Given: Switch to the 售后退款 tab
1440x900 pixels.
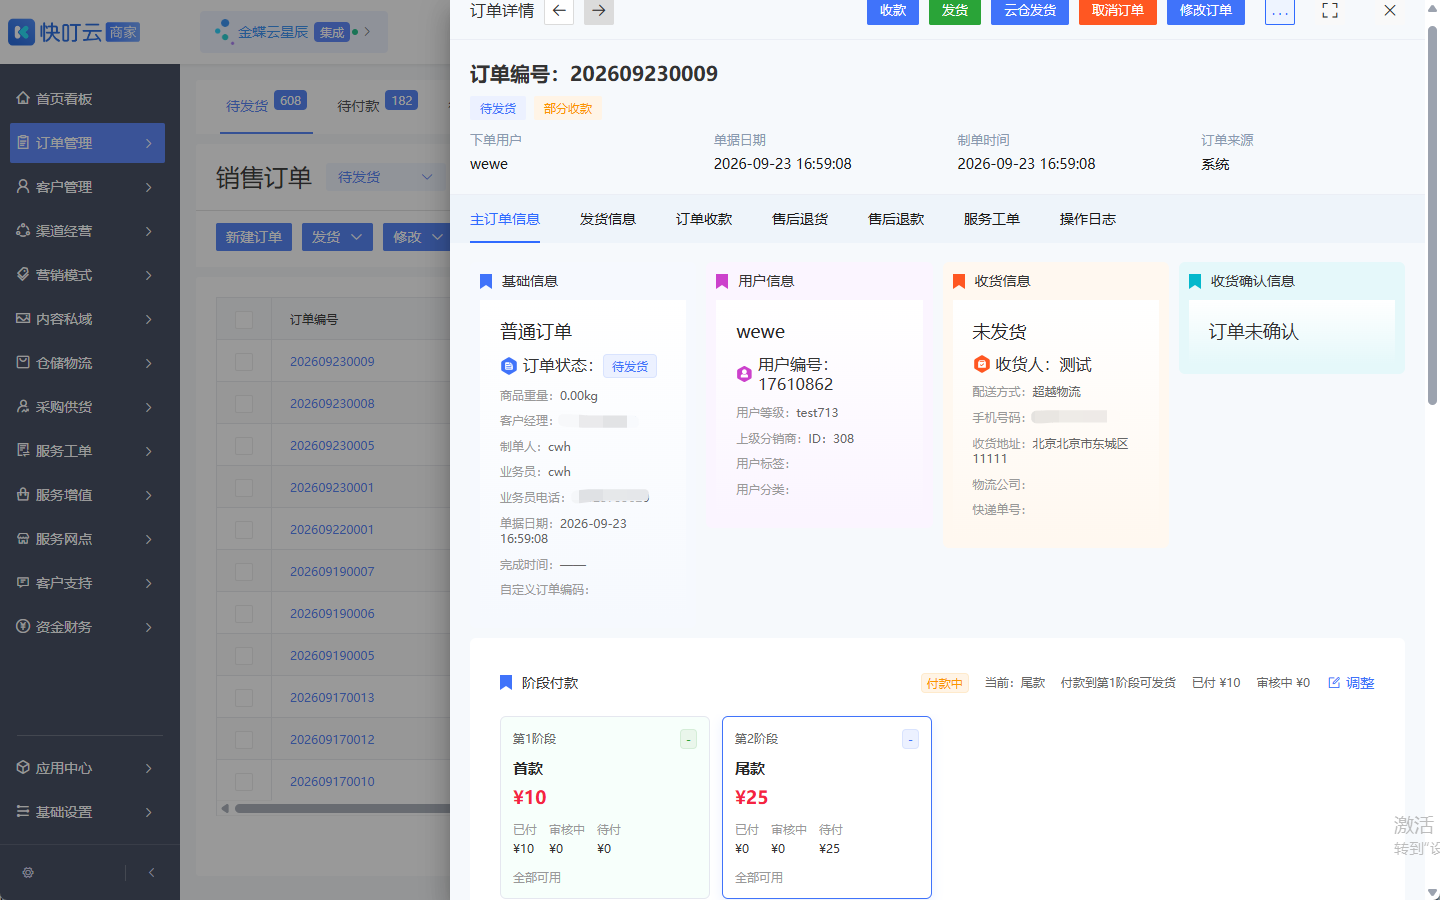Looking at the screenshot, I should pyautogui.click(x=896, y=219).
